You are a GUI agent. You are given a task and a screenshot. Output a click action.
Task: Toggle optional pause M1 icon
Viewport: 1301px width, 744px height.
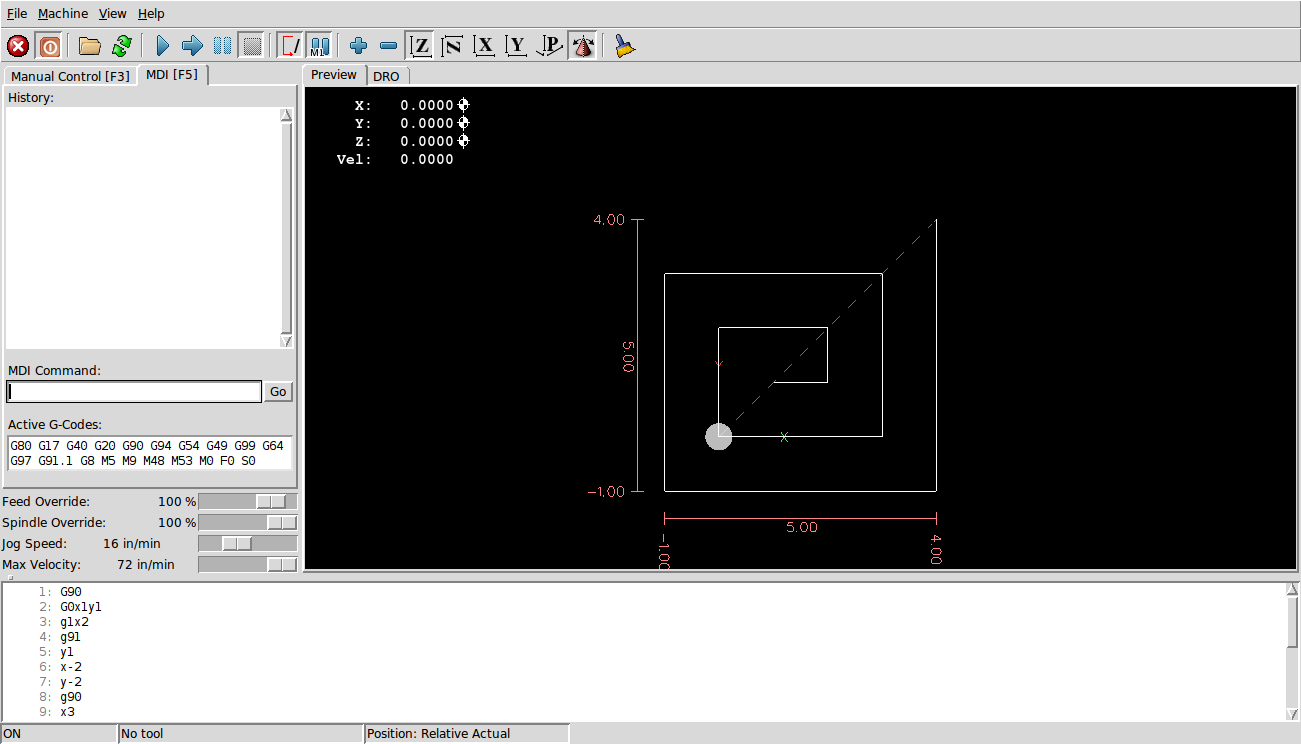coord(320,46)
